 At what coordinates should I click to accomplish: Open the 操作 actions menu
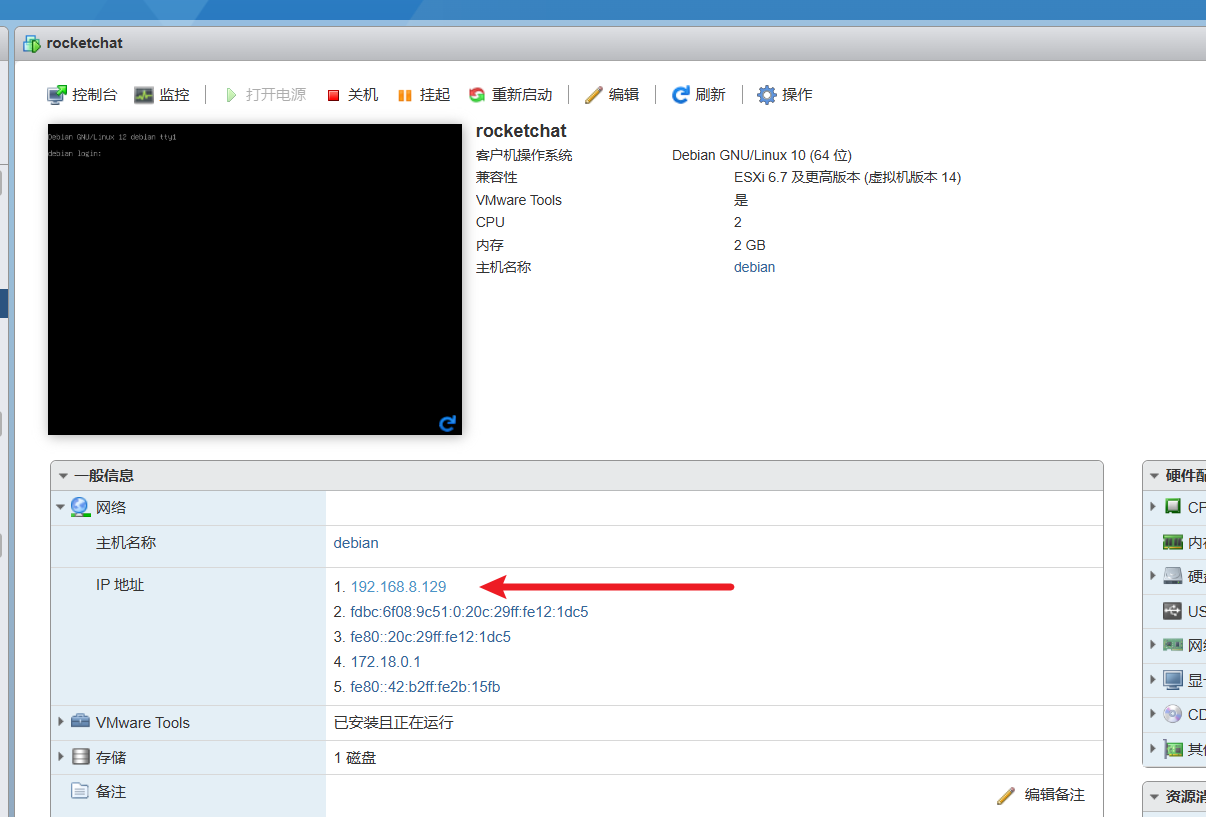click(x=785, y=95)
